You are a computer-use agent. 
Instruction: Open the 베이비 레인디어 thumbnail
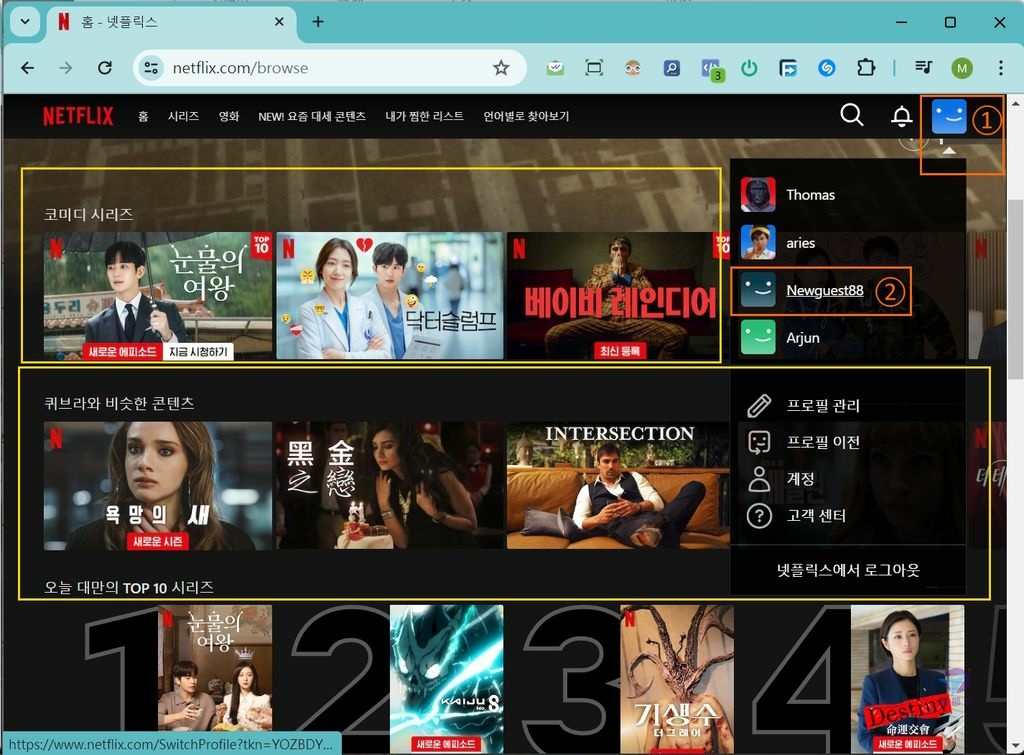tap(618, 295)
